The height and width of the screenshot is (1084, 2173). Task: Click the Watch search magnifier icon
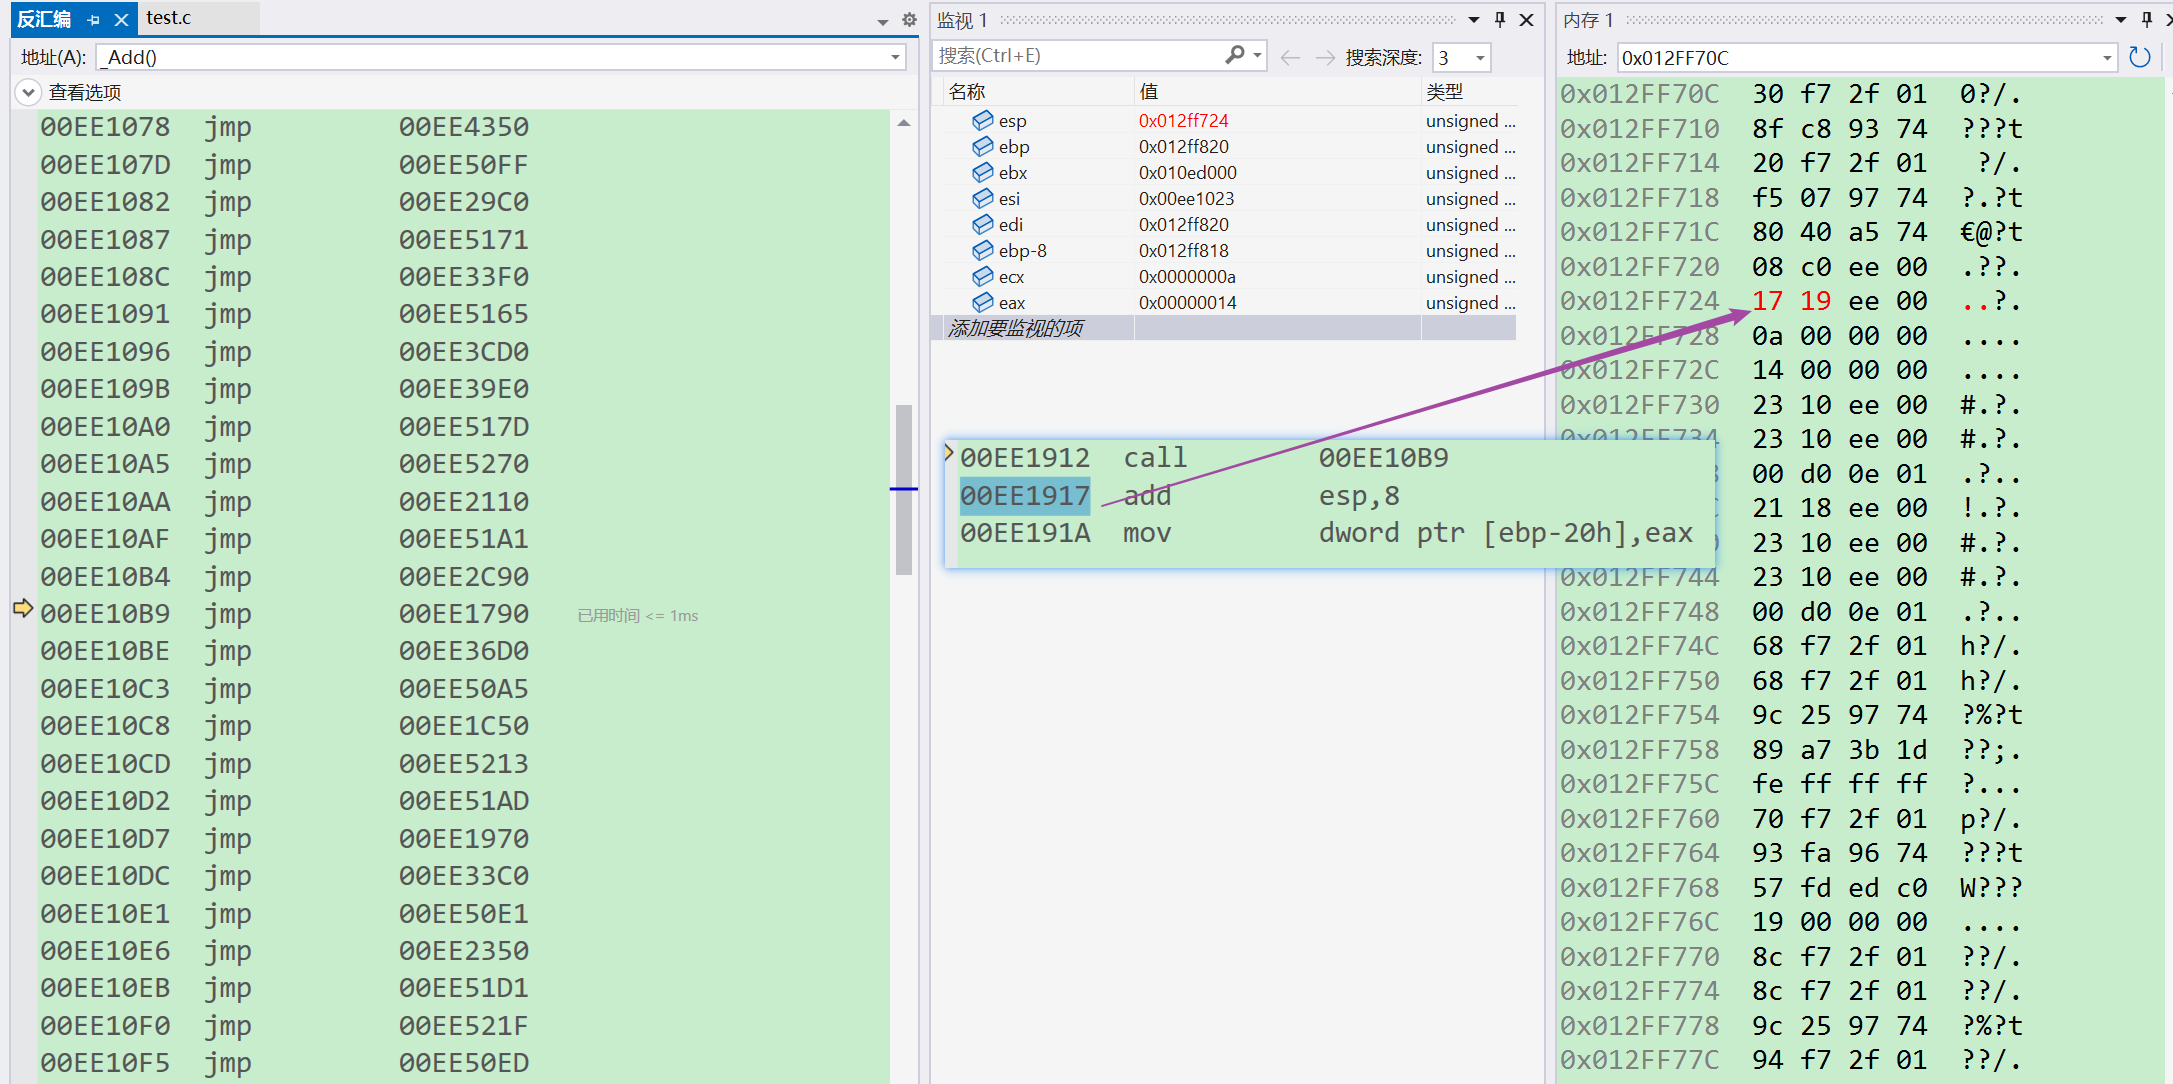click(x=1235, y=56)
